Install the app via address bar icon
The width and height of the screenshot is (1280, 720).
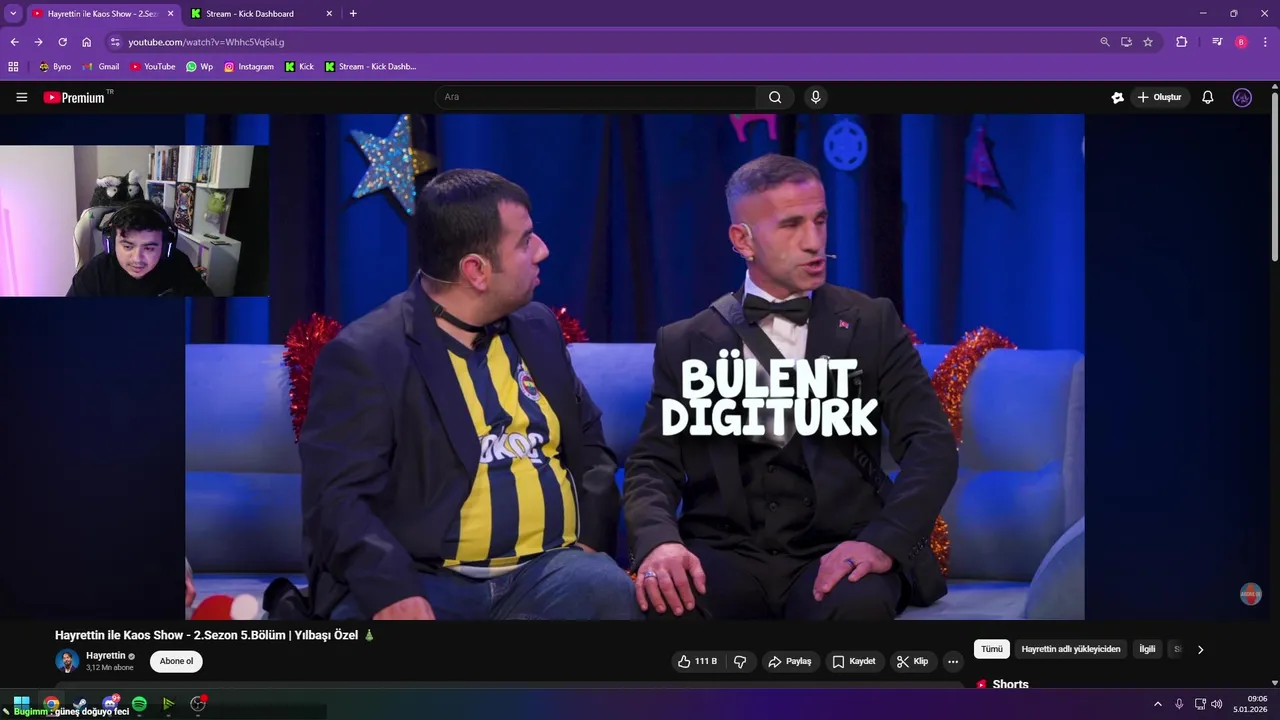pyautogui.click(x=1126, y=42)
